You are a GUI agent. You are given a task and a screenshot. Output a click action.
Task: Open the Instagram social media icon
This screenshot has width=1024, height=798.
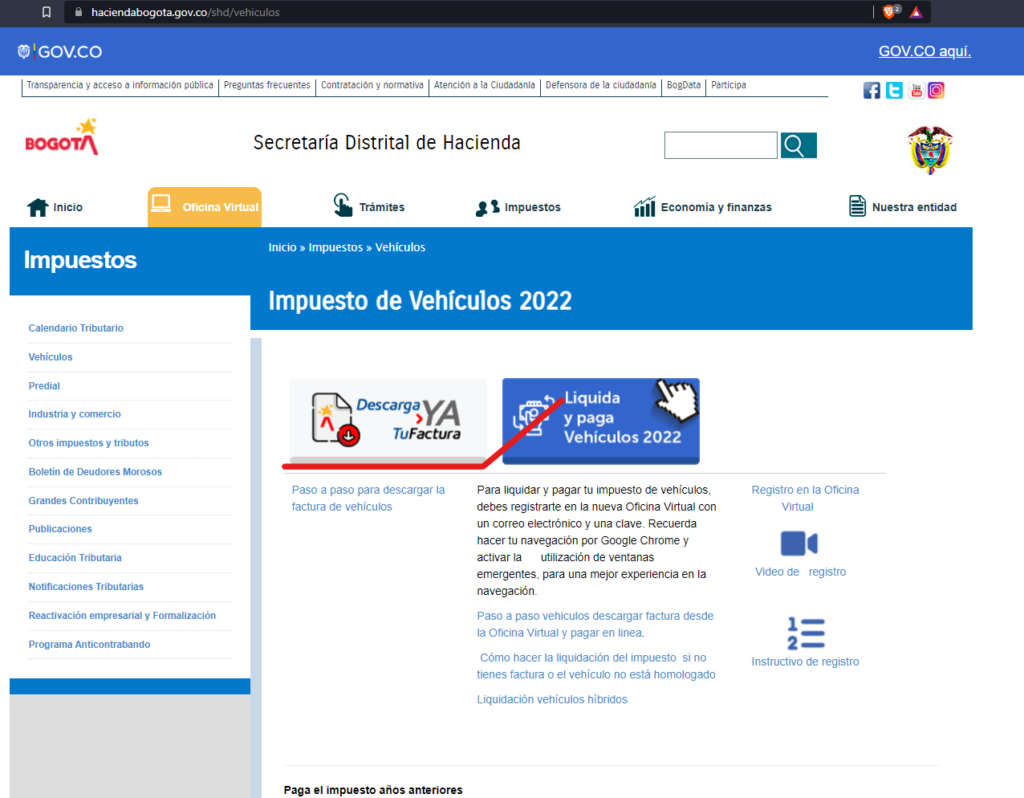click(936, 90)
